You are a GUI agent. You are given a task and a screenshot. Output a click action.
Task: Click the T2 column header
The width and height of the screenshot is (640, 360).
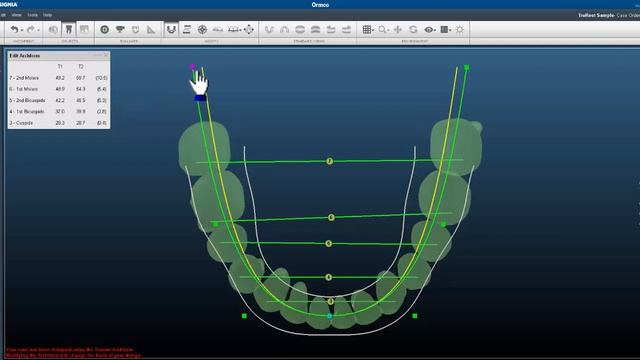(81, 66)
